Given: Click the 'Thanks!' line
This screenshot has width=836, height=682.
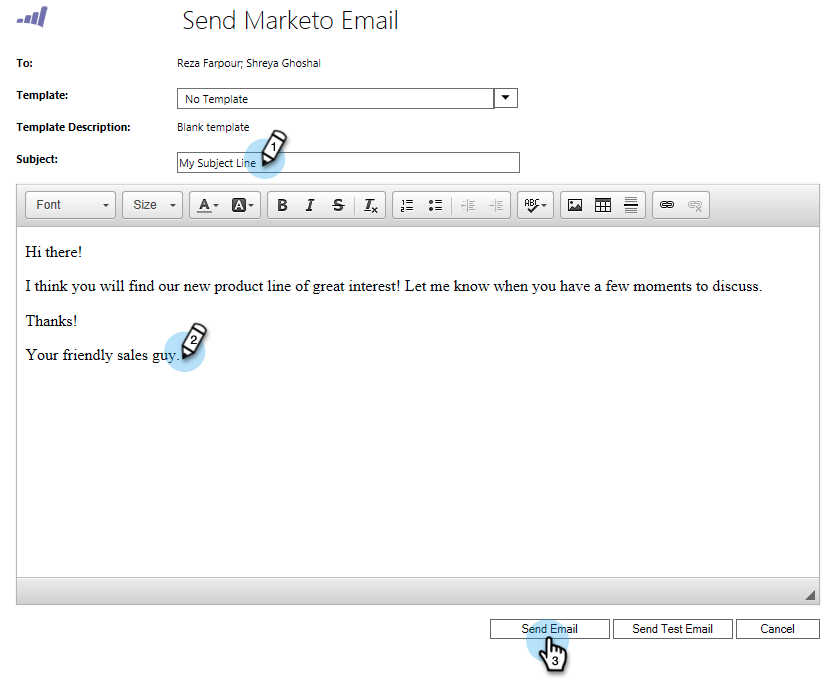Looking at the screenshot, I should (51, 321).
